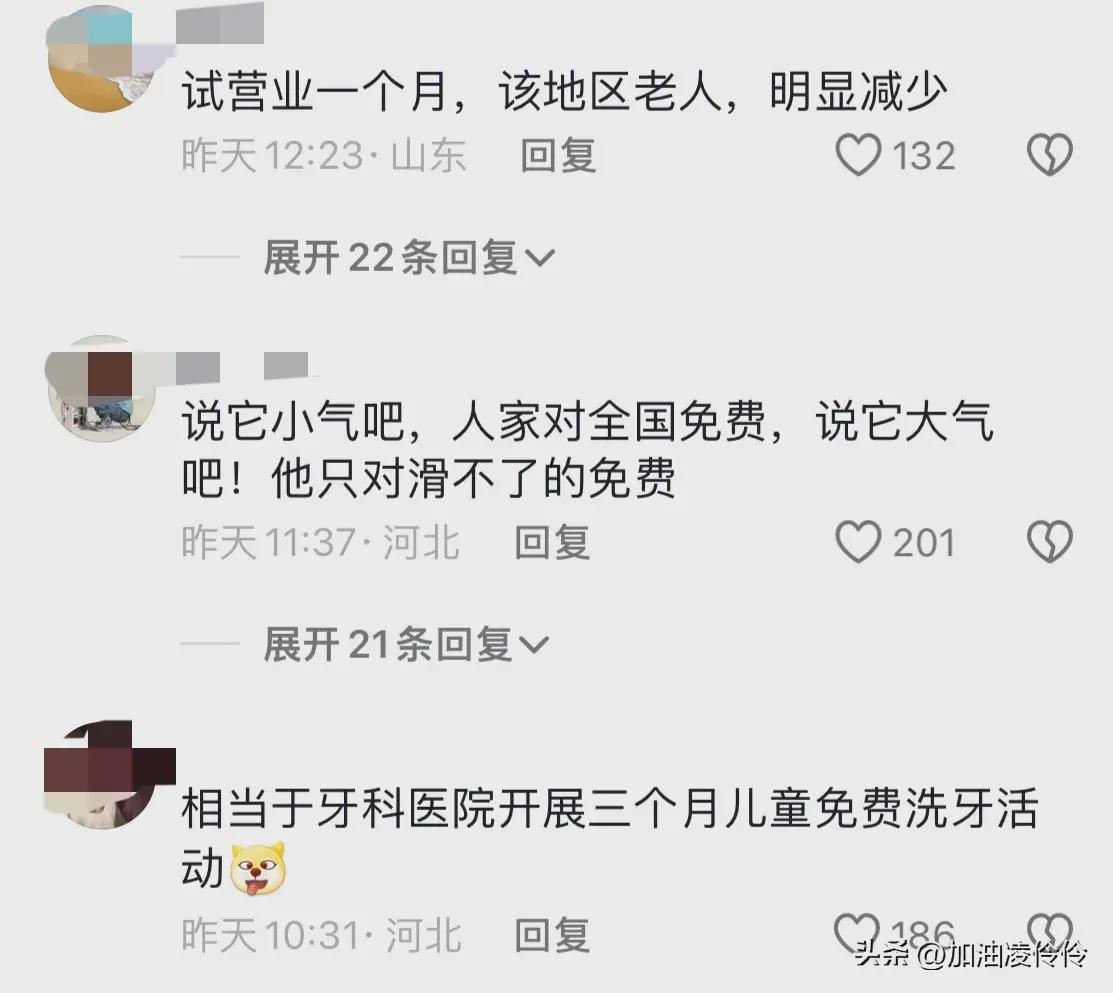The height and width of the screenshot is (993, 1113).
Task: Reply to the 昨天11:37 河北 comment
Action: [552, 543]
